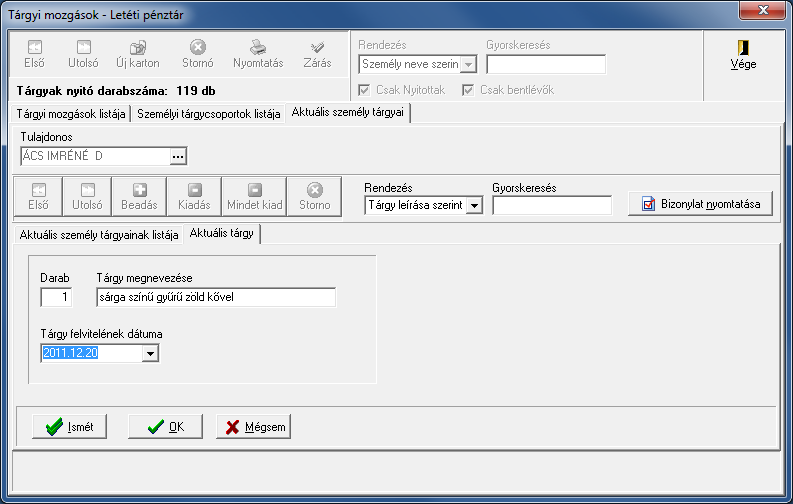This screenshot has width=793, height=504.
Task: Open the Tárgy leírása szerint dropdown
Action: coord(474,205)
